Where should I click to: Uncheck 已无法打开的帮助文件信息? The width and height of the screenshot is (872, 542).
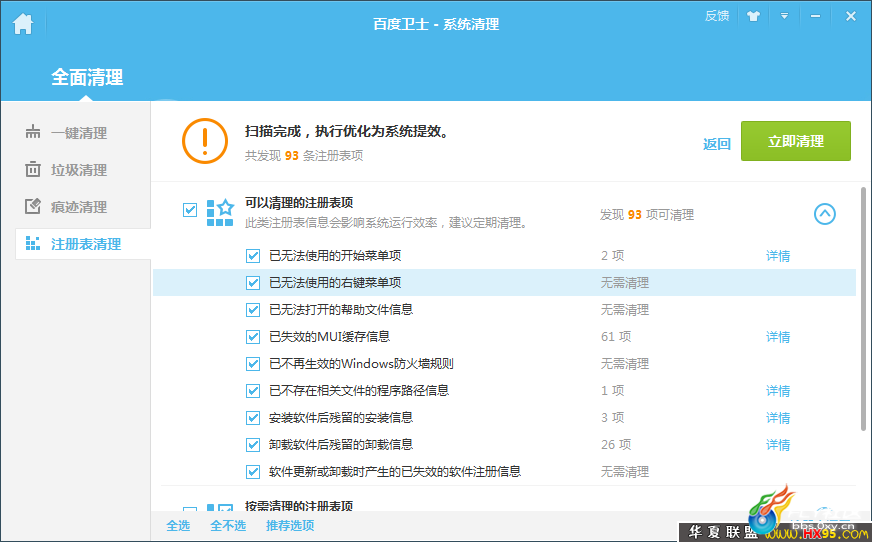253,310
